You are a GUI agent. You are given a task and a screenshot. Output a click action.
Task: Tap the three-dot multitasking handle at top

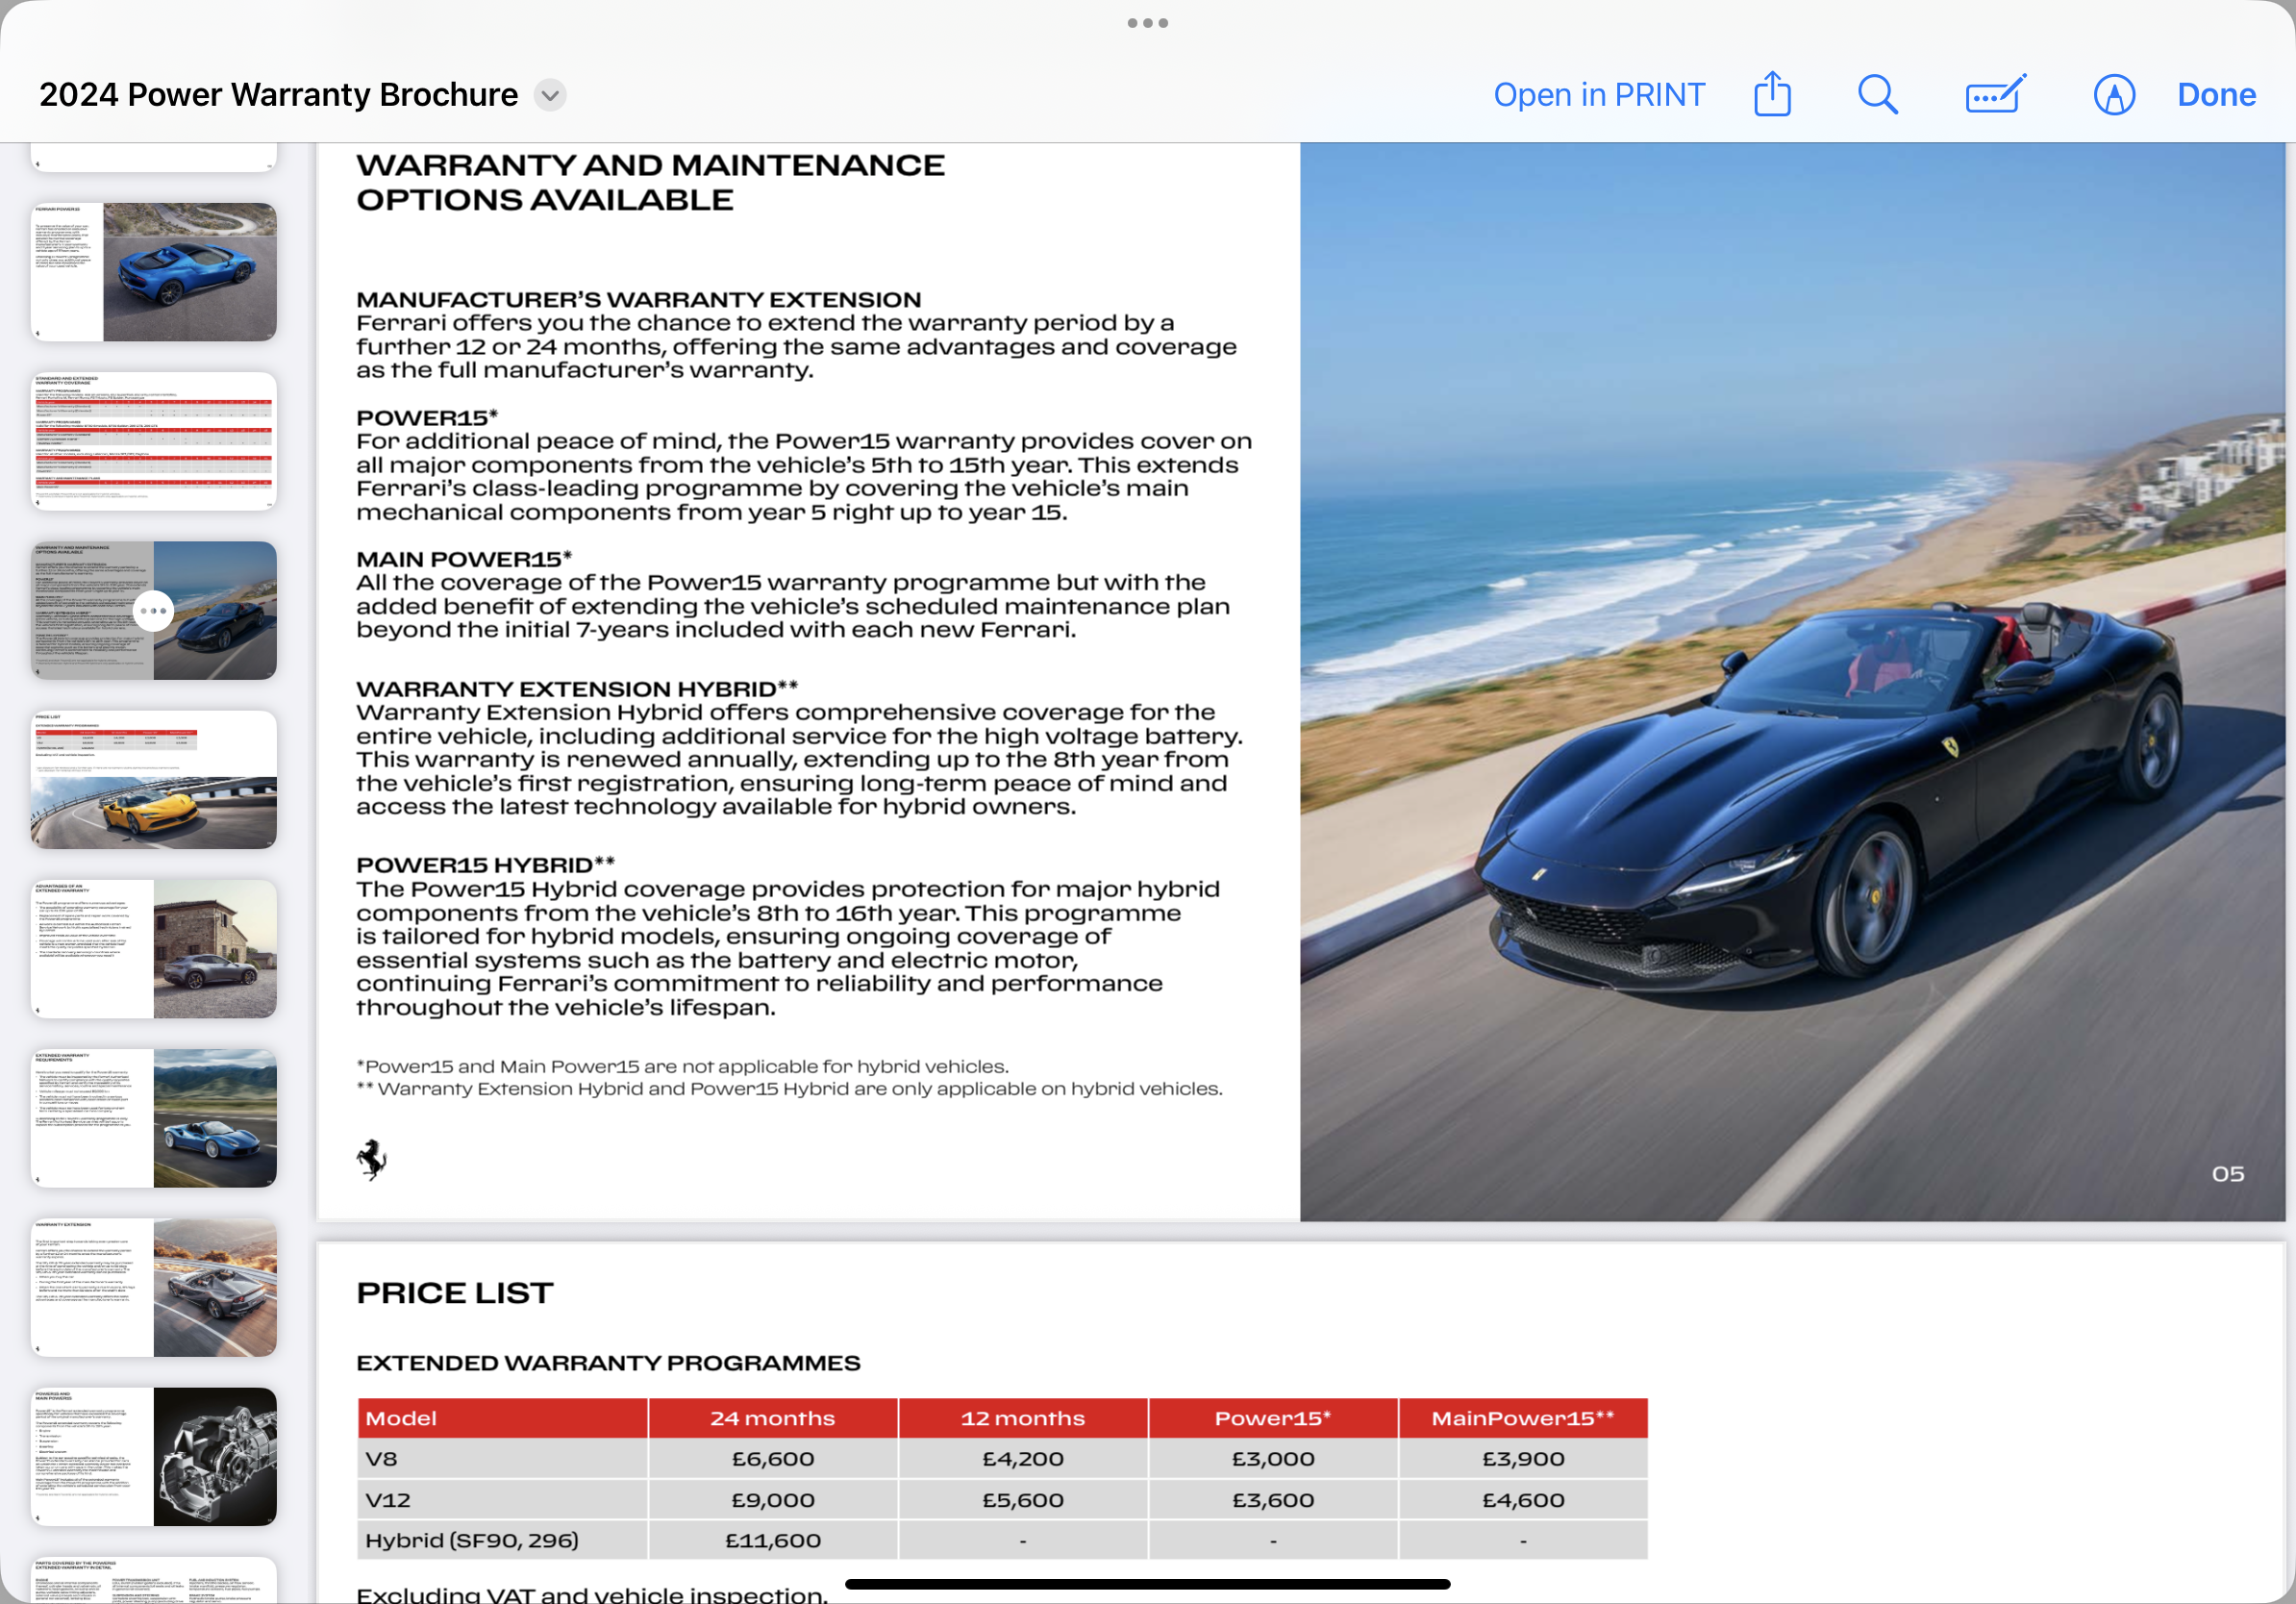[x=1148, y=23]
